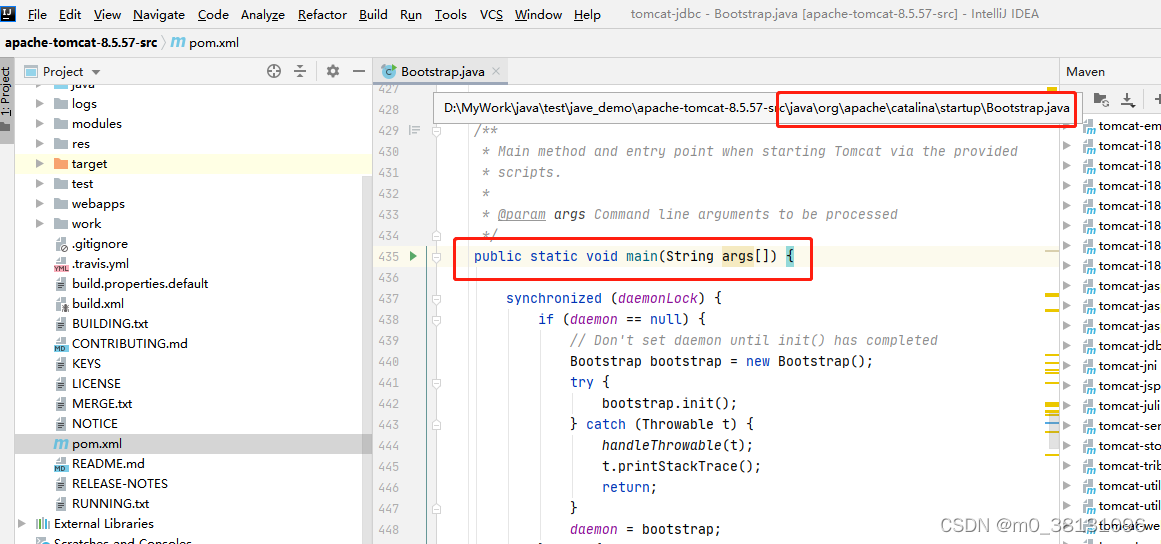Click the Maven icon in breadcrumb bar
This screenshot has width=1161, height=544.
pyautogui.click(x=178, y=42)
